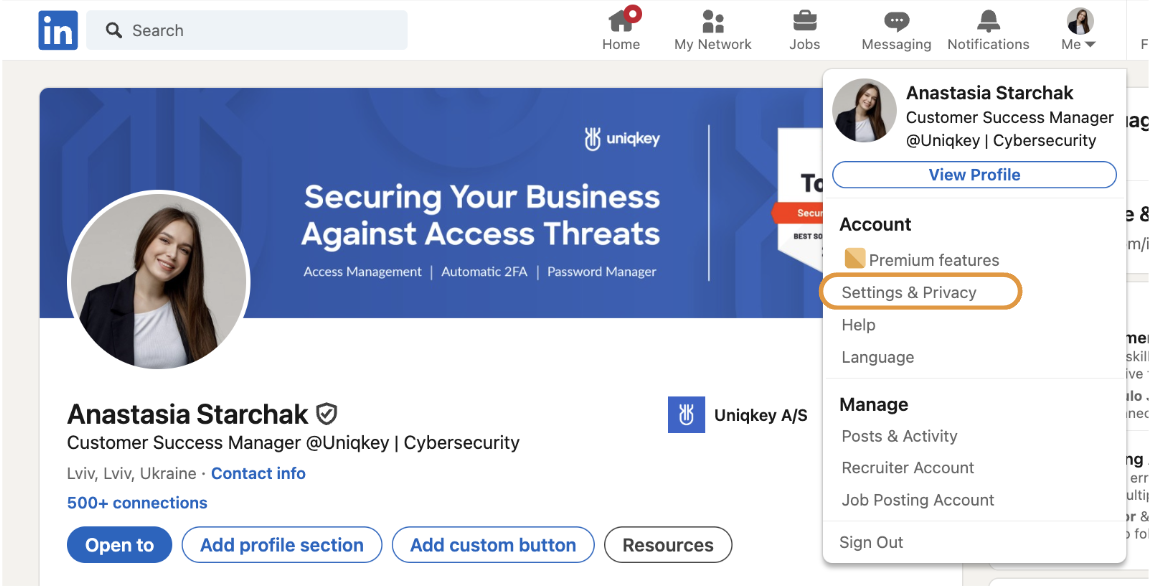Select Help from Account menu
This screenshot has height=586, width=1164.
(x=858, y=325)
